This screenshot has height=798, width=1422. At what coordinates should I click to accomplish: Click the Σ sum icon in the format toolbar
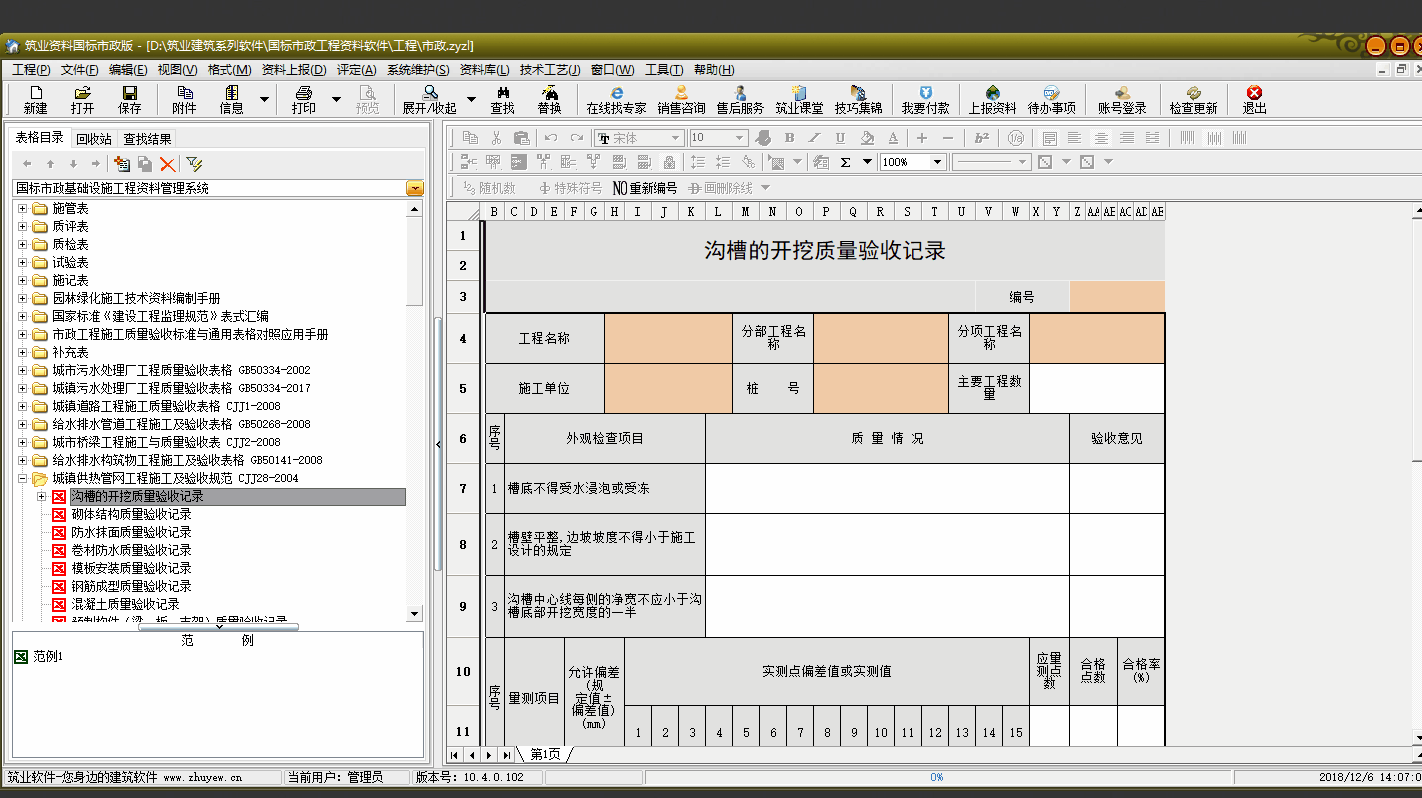point(845,162)
